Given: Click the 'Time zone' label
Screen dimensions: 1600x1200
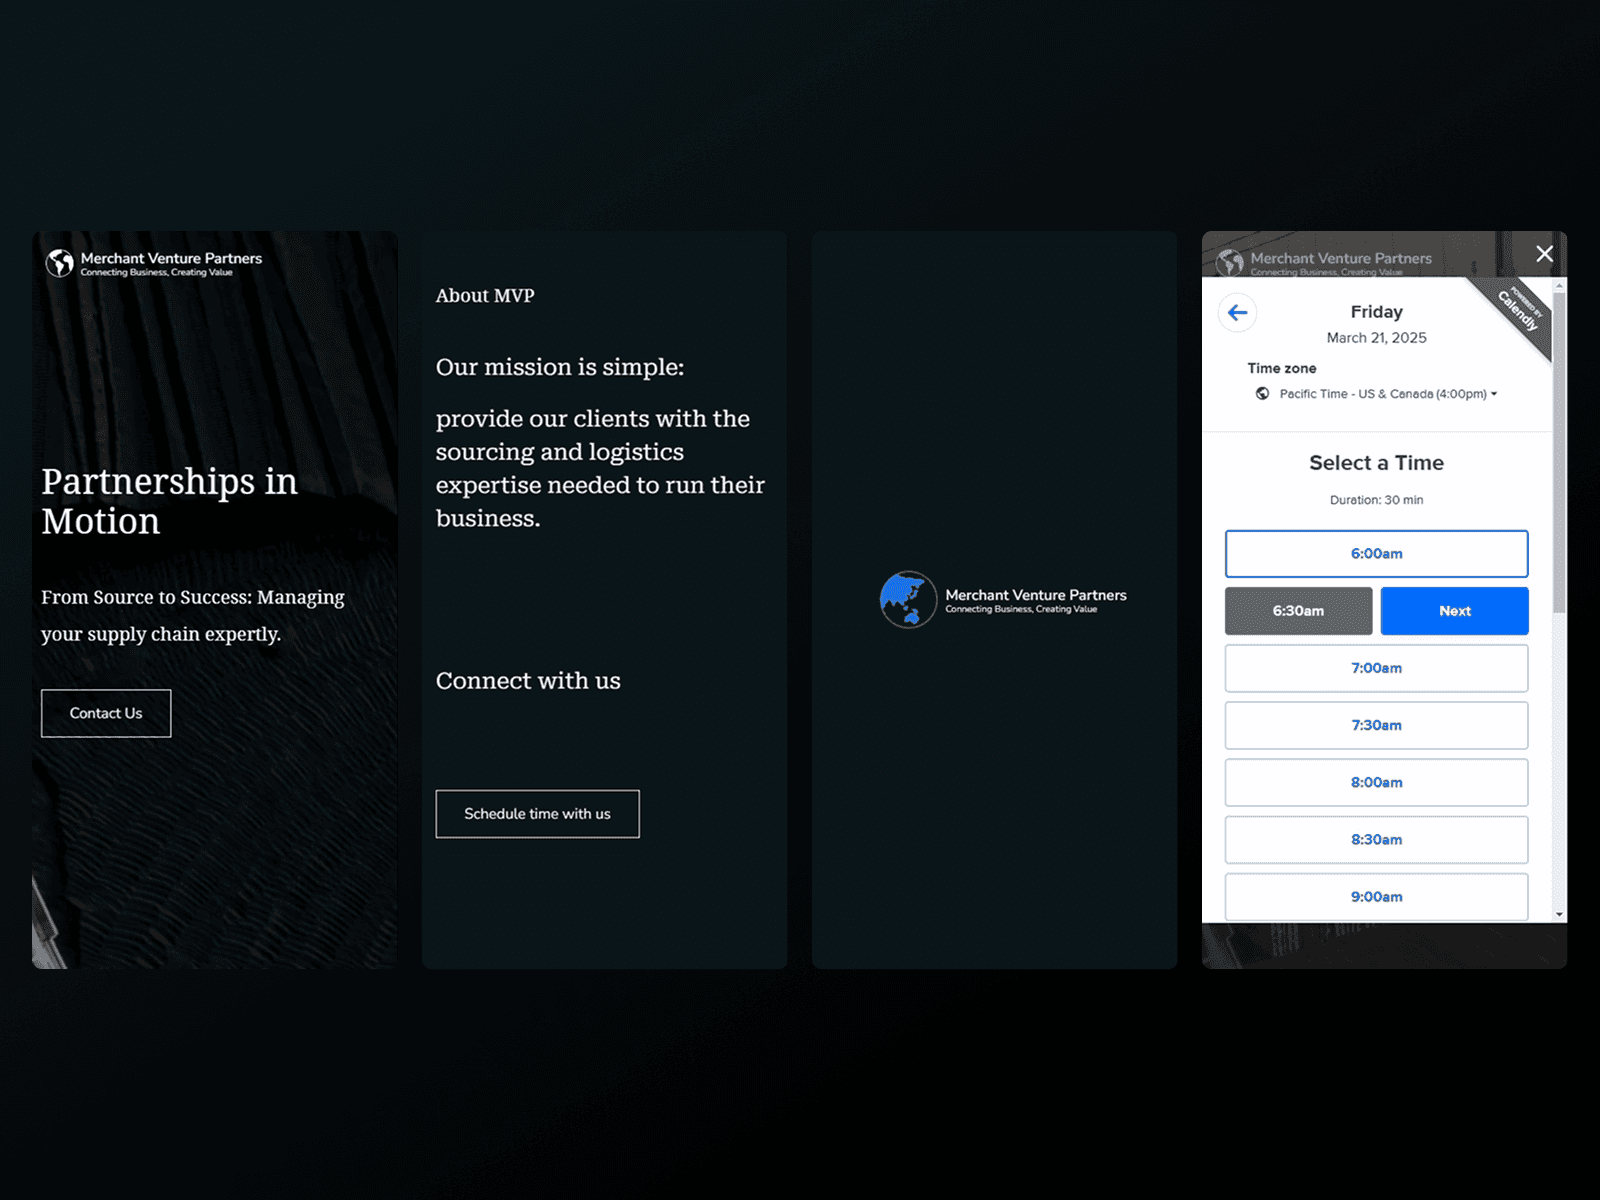Looking at the screenshot, I should pos(1281,368).
